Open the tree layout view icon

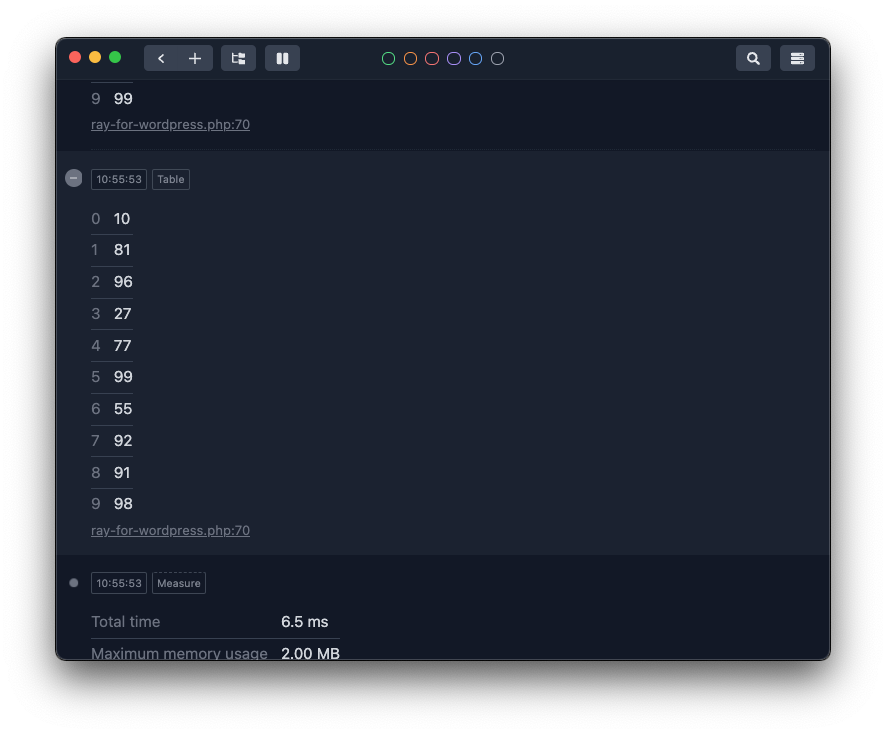tap(238, 58)
